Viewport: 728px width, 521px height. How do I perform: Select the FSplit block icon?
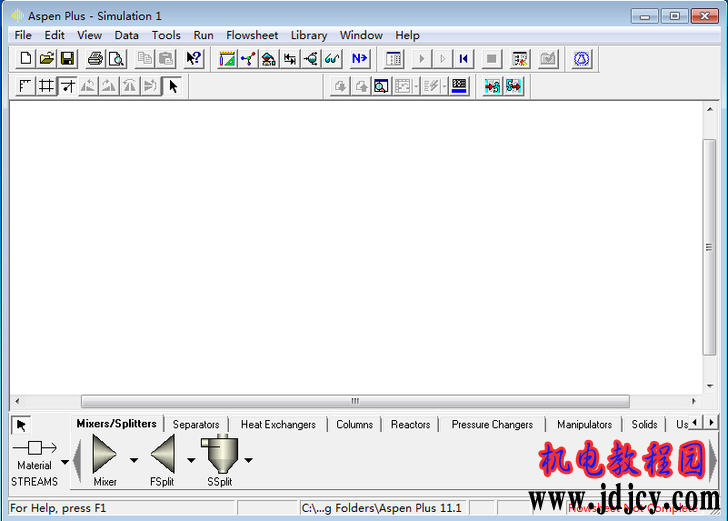(x=162, y=456)
